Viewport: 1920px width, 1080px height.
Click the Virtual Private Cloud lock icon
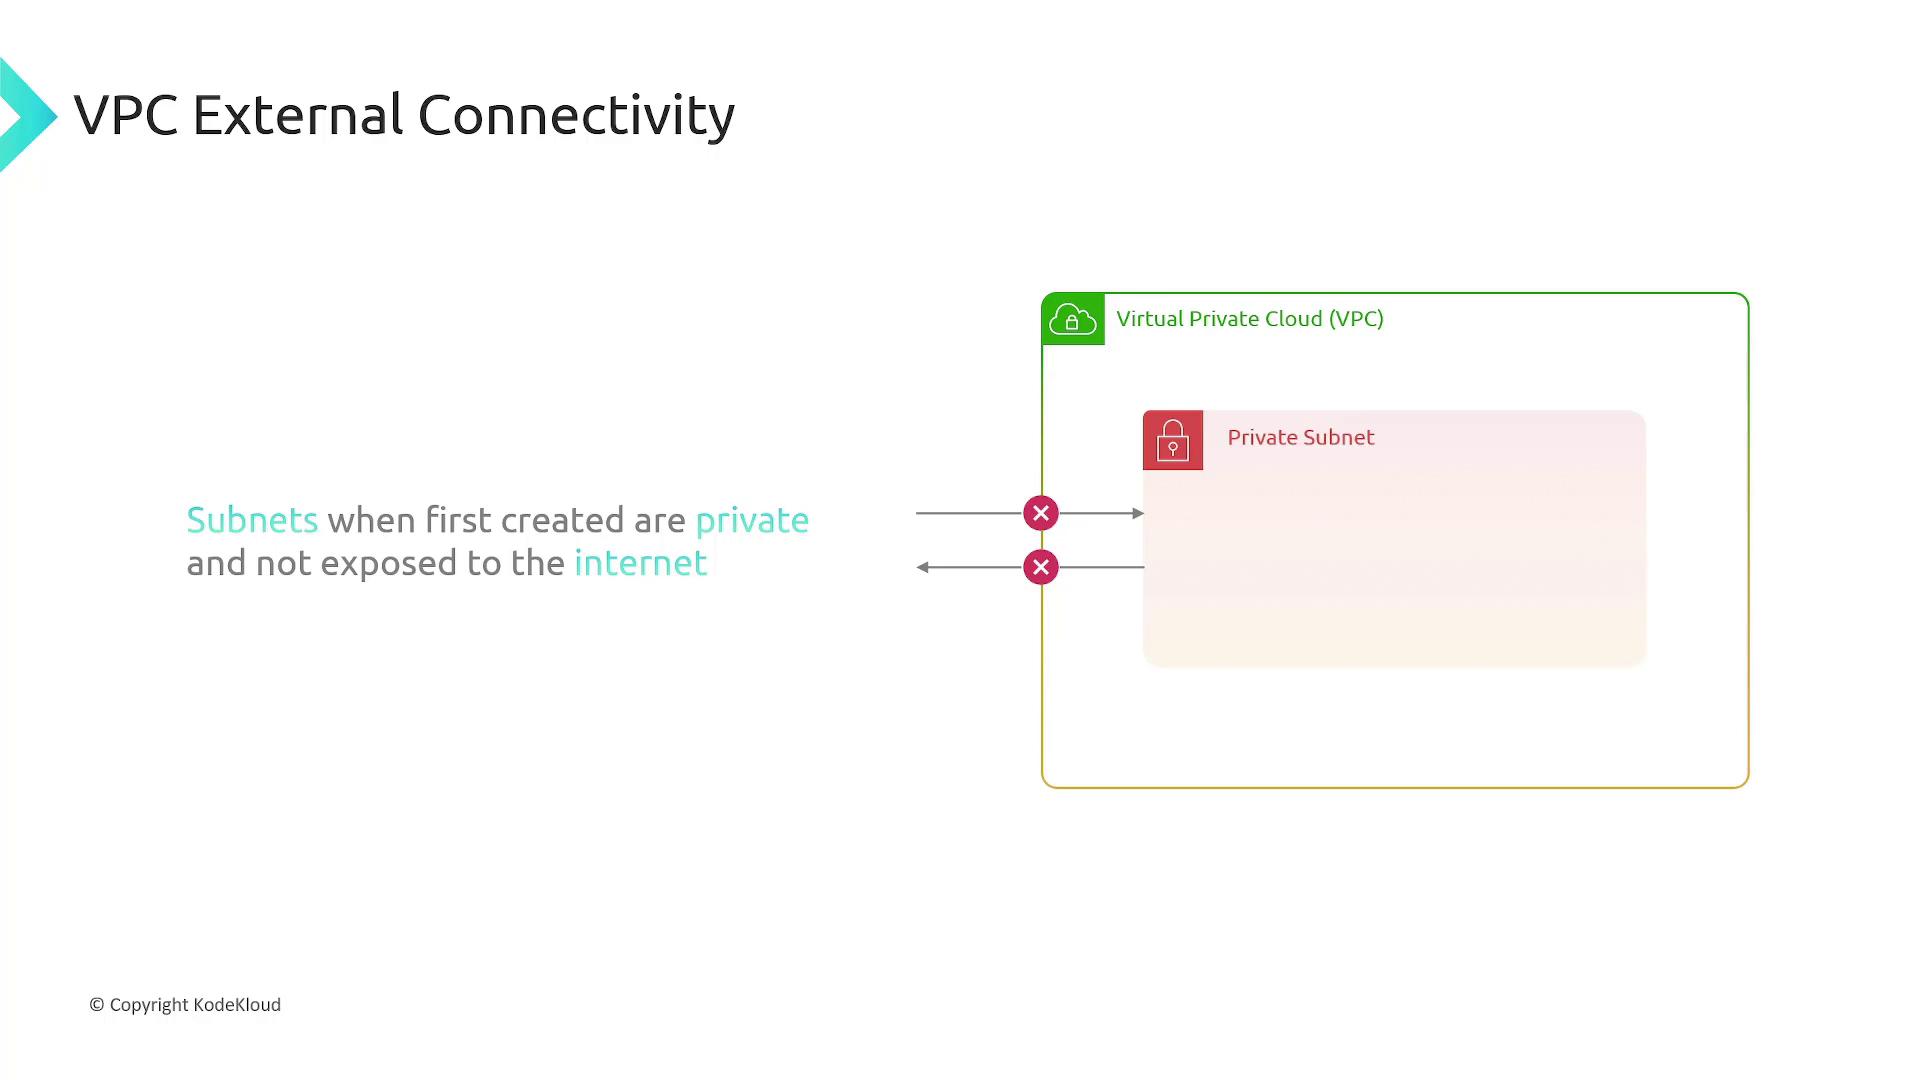pos(1071,318)
